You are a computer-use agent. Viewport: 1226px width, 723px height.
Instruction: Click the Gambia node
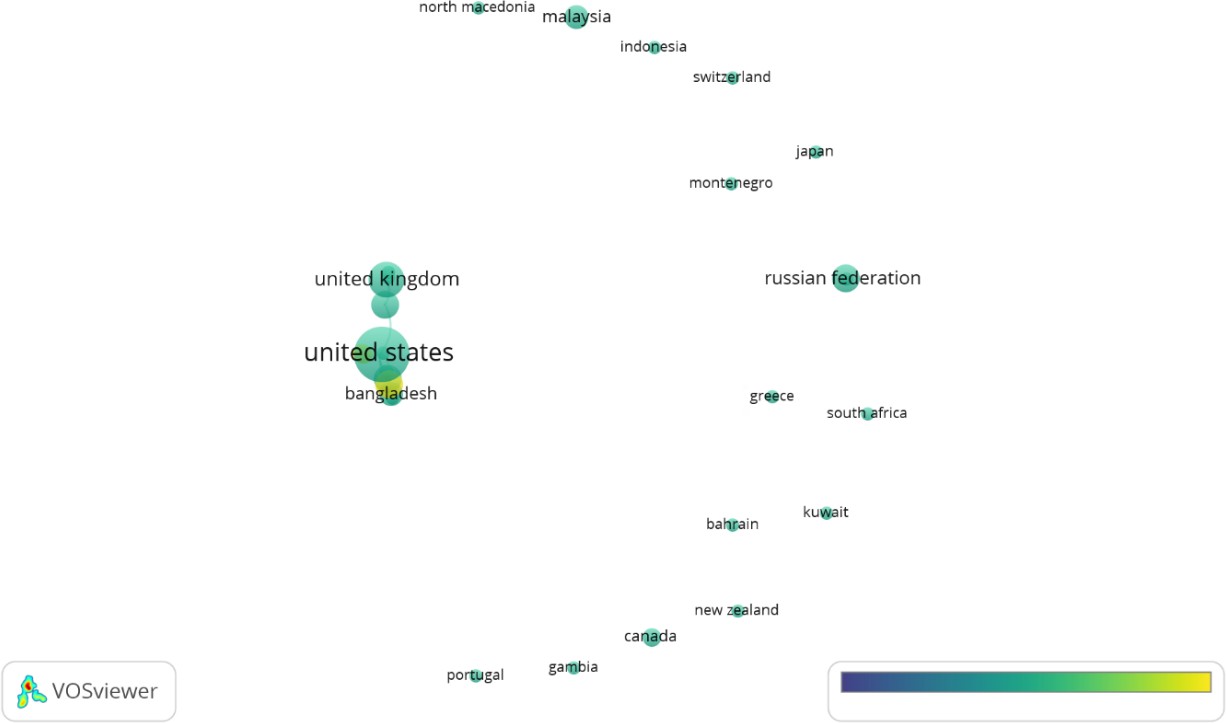pyautogui.click(x=573, y=668)
